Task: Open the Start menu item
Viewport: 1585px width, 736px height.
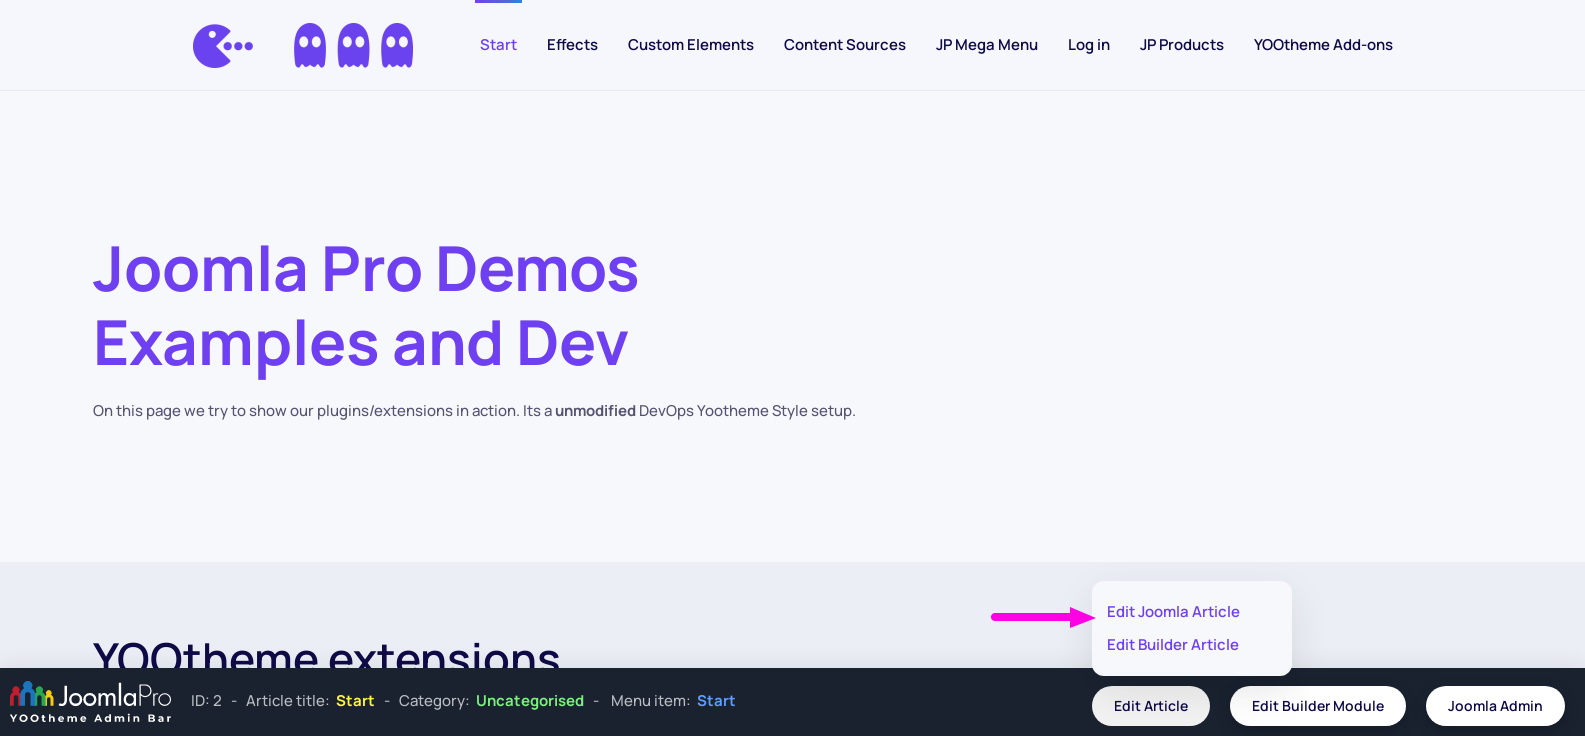Action: pyautogui.click(x=498, y=45)
